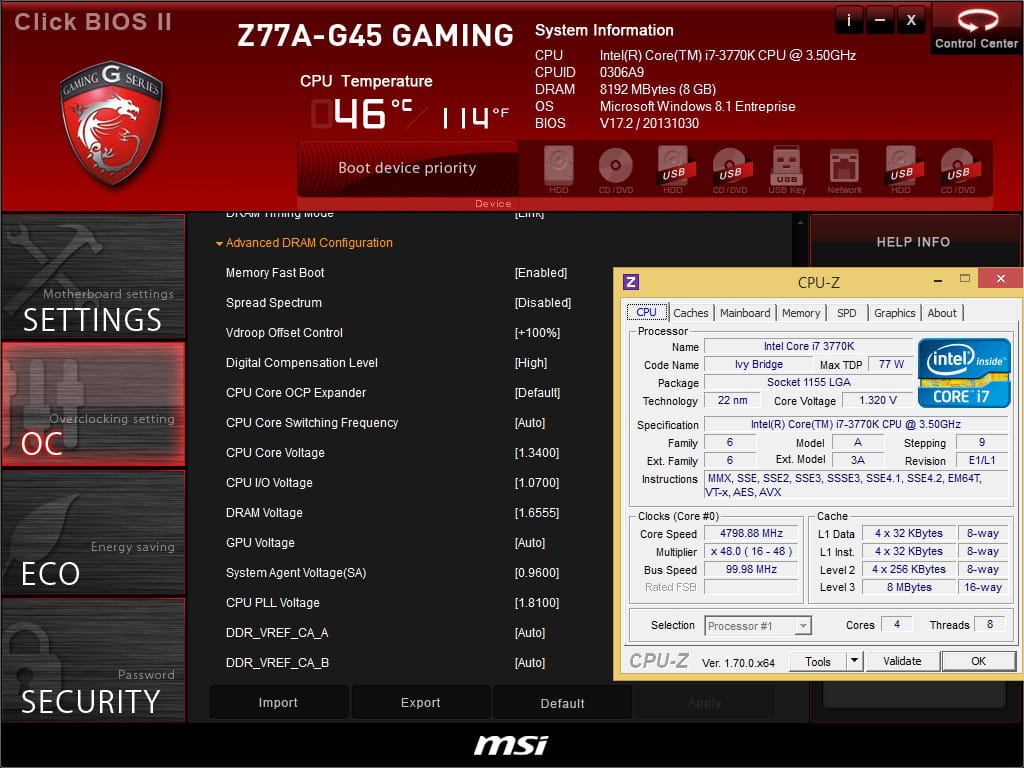Switch to the Graphics tab in CPU-Z
The image size is (1024, 768).
894,313
